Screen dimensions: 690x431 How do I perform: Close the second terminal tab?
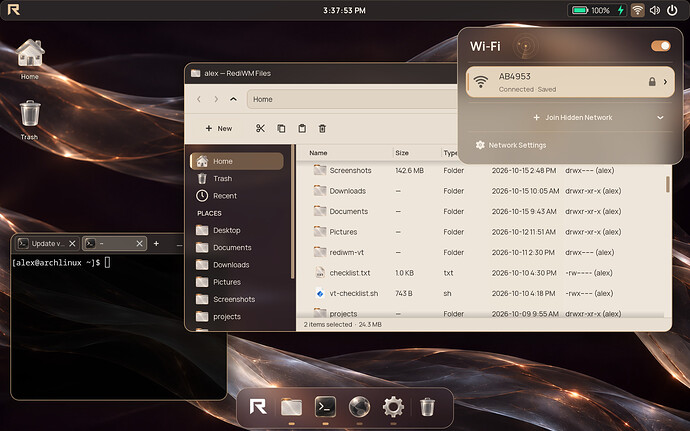(x=139, y=243)
